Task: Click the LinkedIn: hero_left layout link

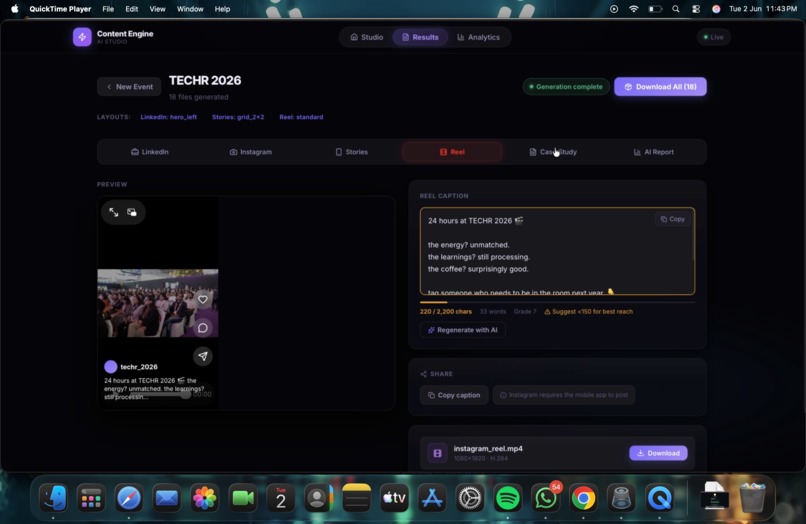Action: [x=169, y=117]
